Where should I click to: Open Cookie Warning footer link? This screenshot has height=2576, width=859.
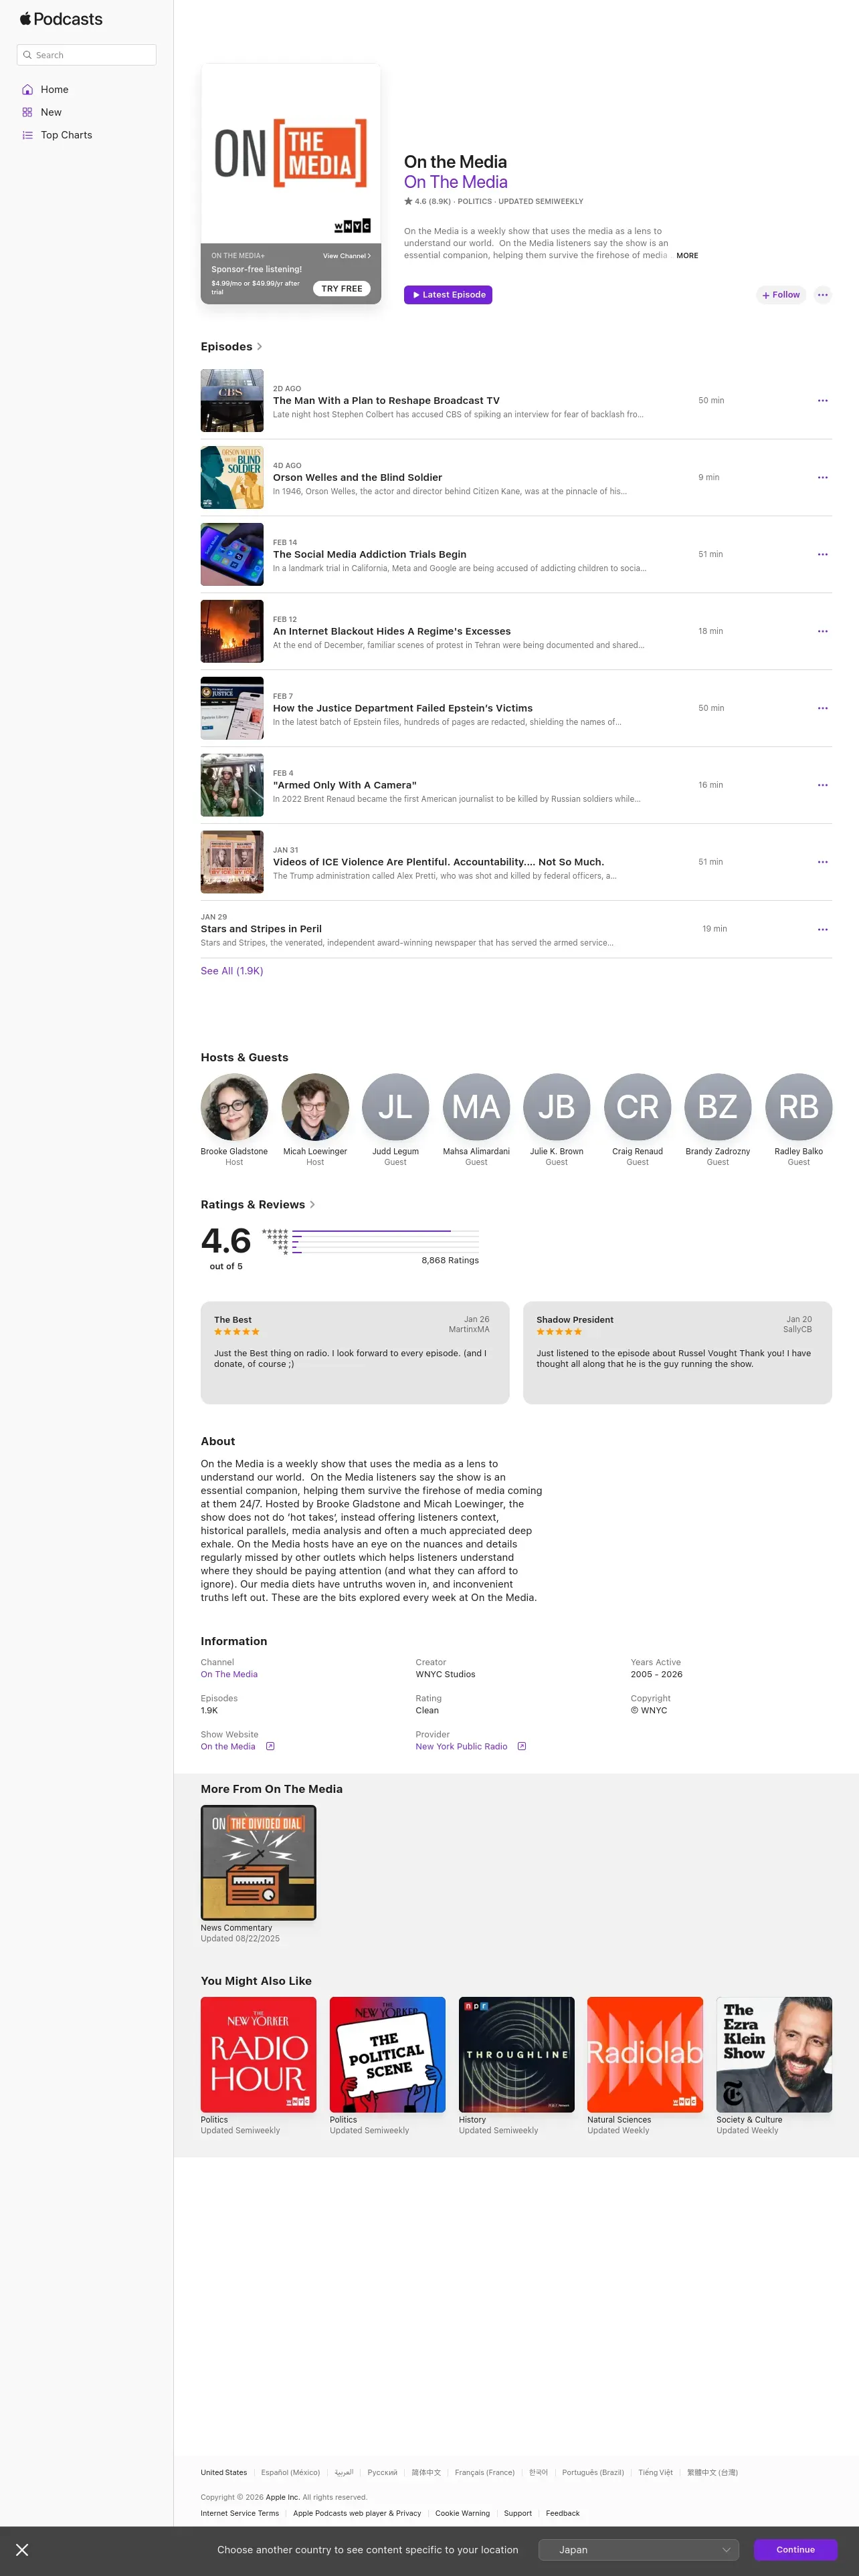[x=462, y=2514]
